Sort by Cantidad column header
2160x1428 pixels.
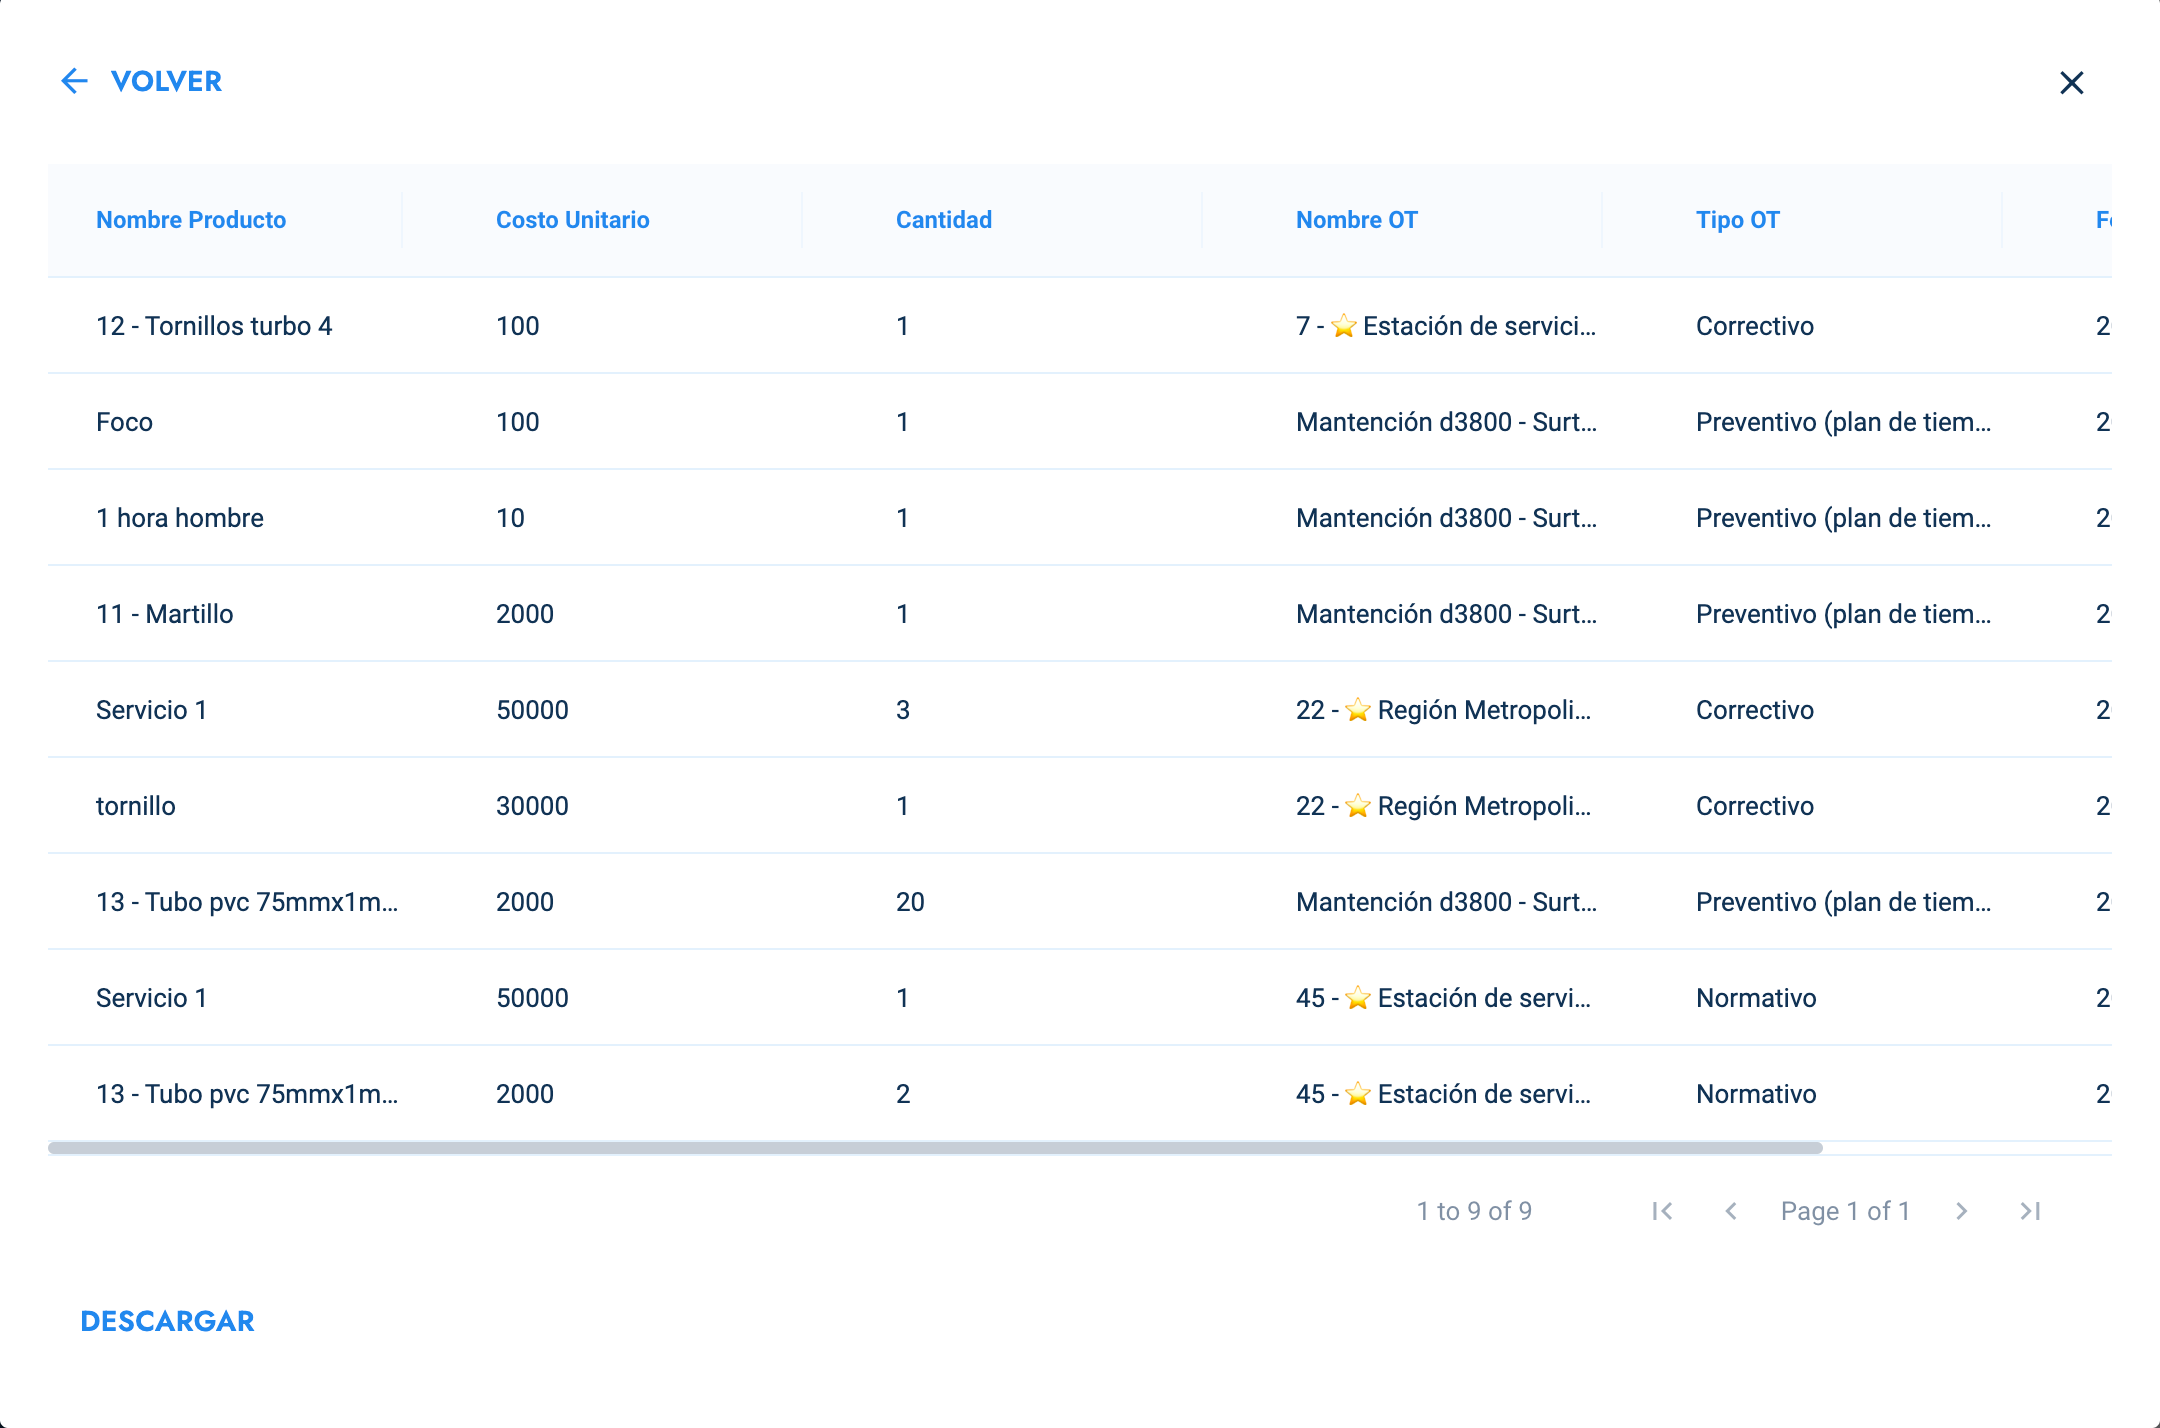tap(944, 220)
